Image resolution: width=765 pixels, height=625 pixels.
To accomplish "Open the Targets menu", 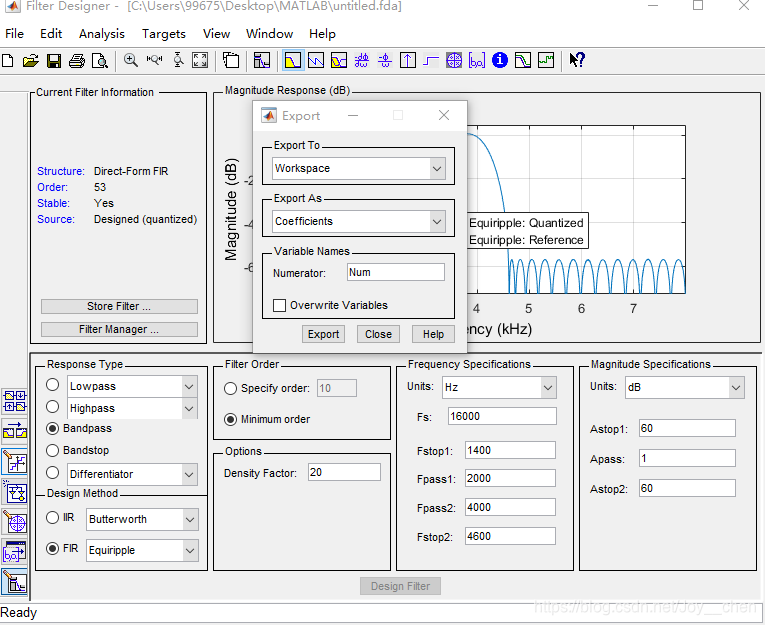I will click(163, 34).
